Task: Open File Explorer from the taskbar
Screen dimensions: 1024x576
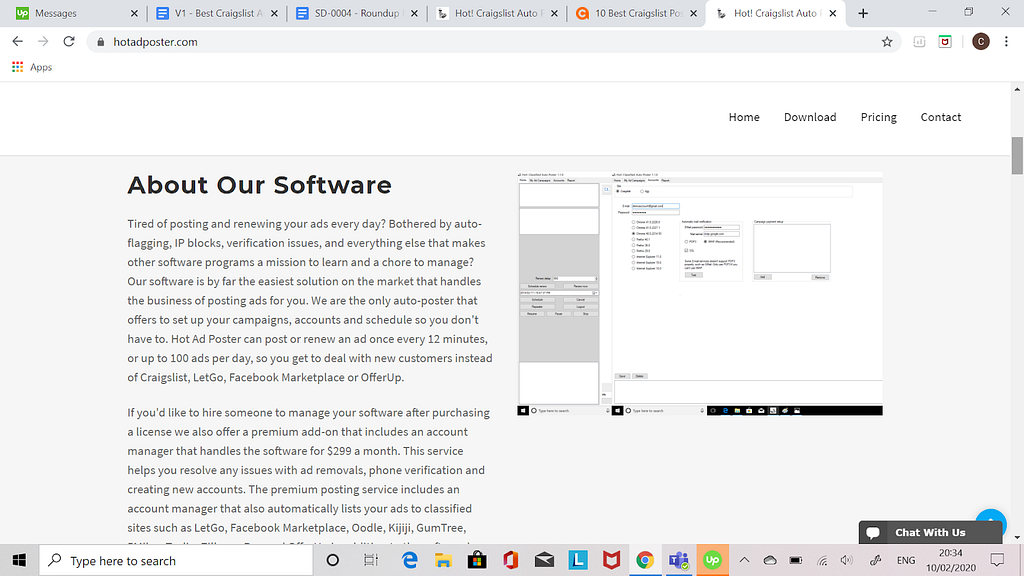Action: point(443,560)
